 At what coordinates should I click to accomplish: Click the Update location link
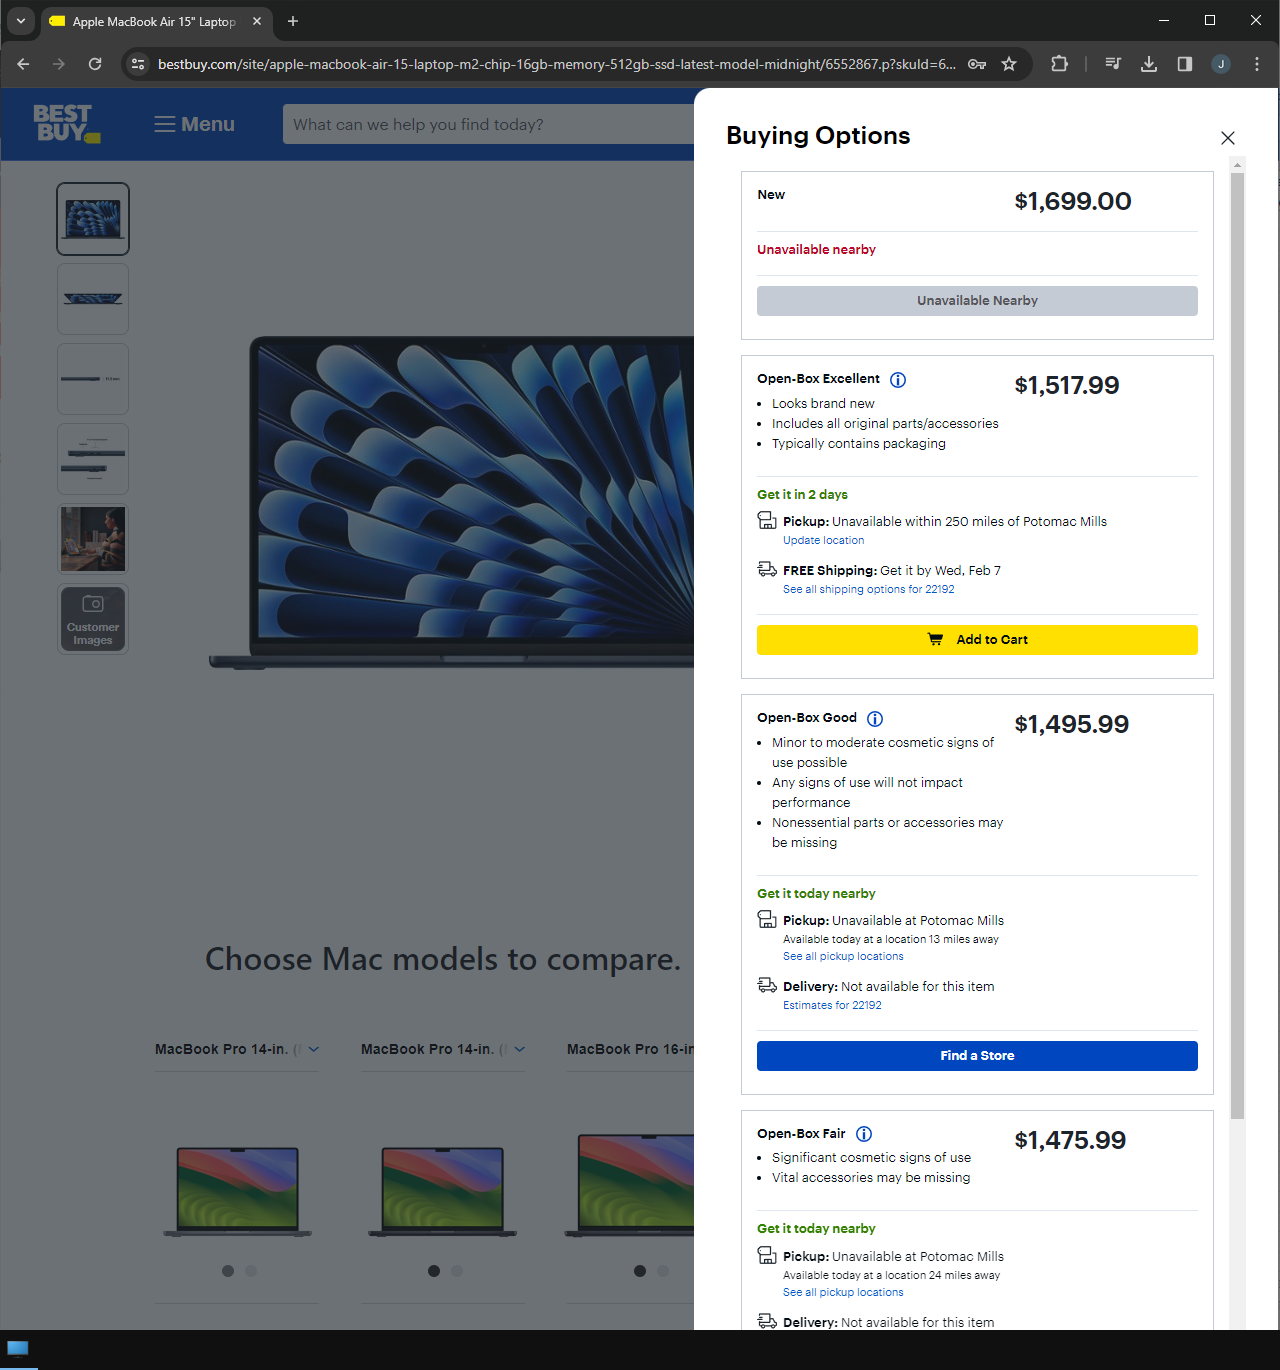(x=823, y=540)
